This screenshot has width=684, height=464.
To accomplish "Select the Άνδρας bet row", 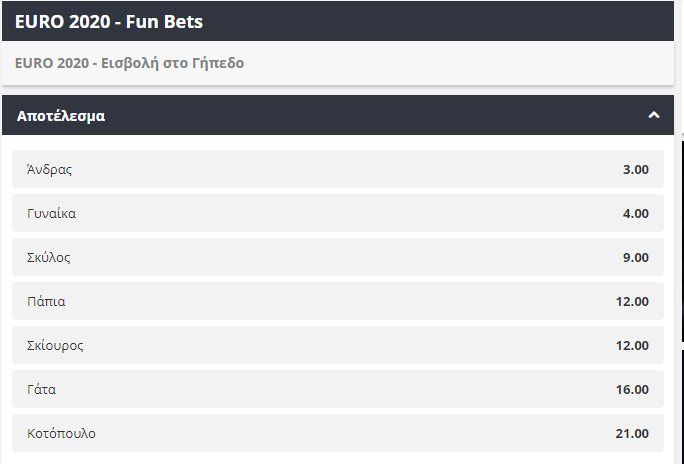I will click(337, 169).
